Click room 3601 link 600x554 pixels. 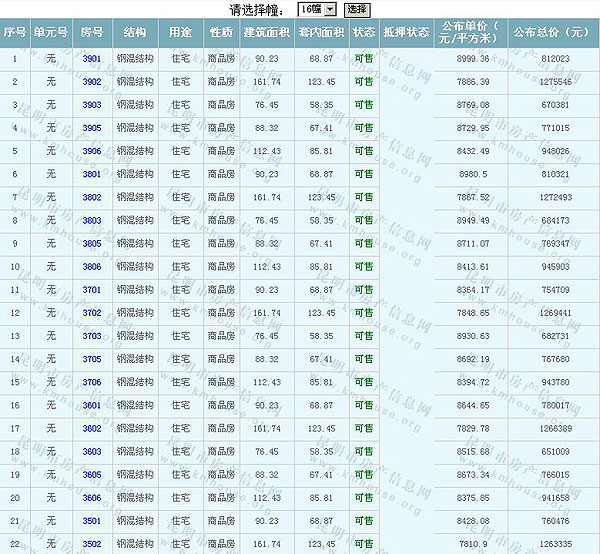coord(92,405)
